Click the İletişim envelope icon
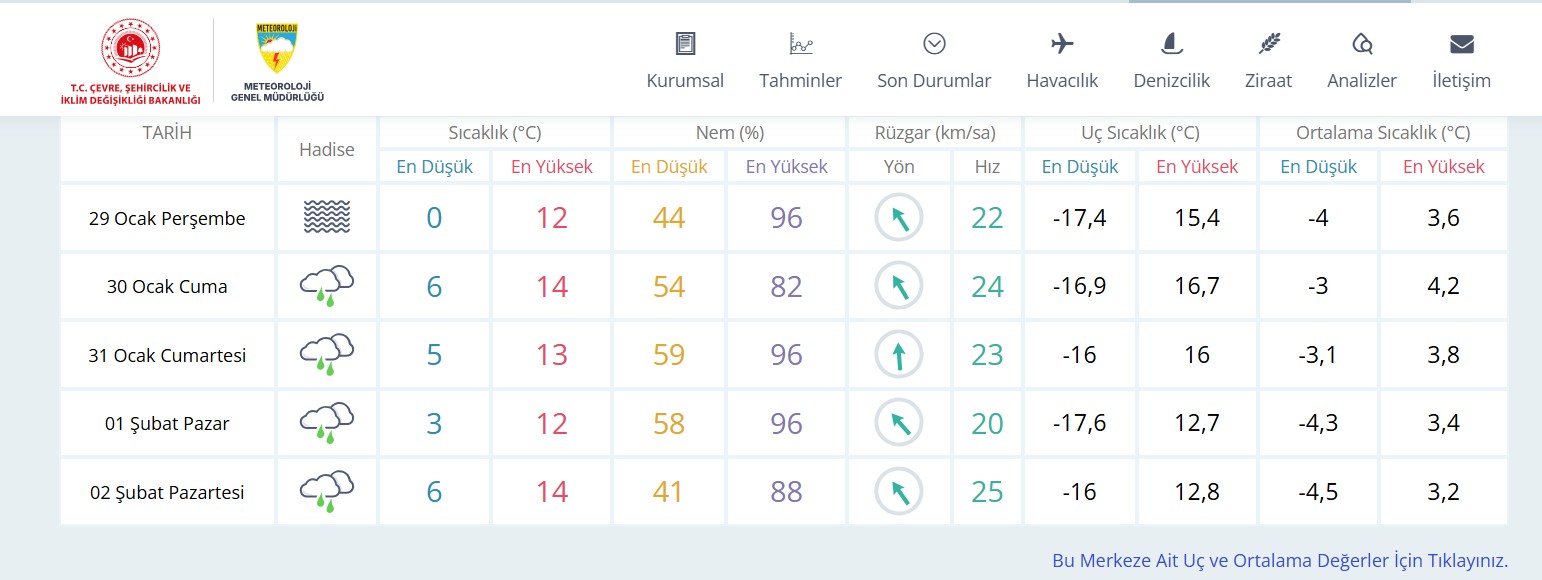1542x580 pixels. pyautogui.click(x=1461, y=43)
